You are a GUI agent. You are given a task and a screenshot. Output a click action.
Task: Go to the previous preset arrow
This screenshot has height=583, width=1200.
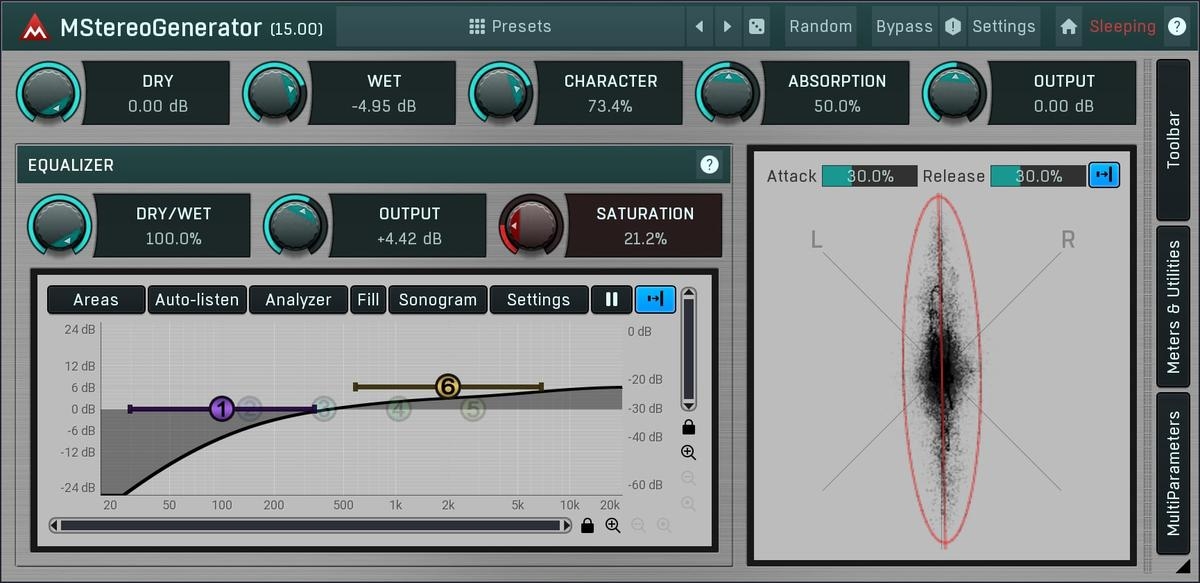tap(699, 27)
